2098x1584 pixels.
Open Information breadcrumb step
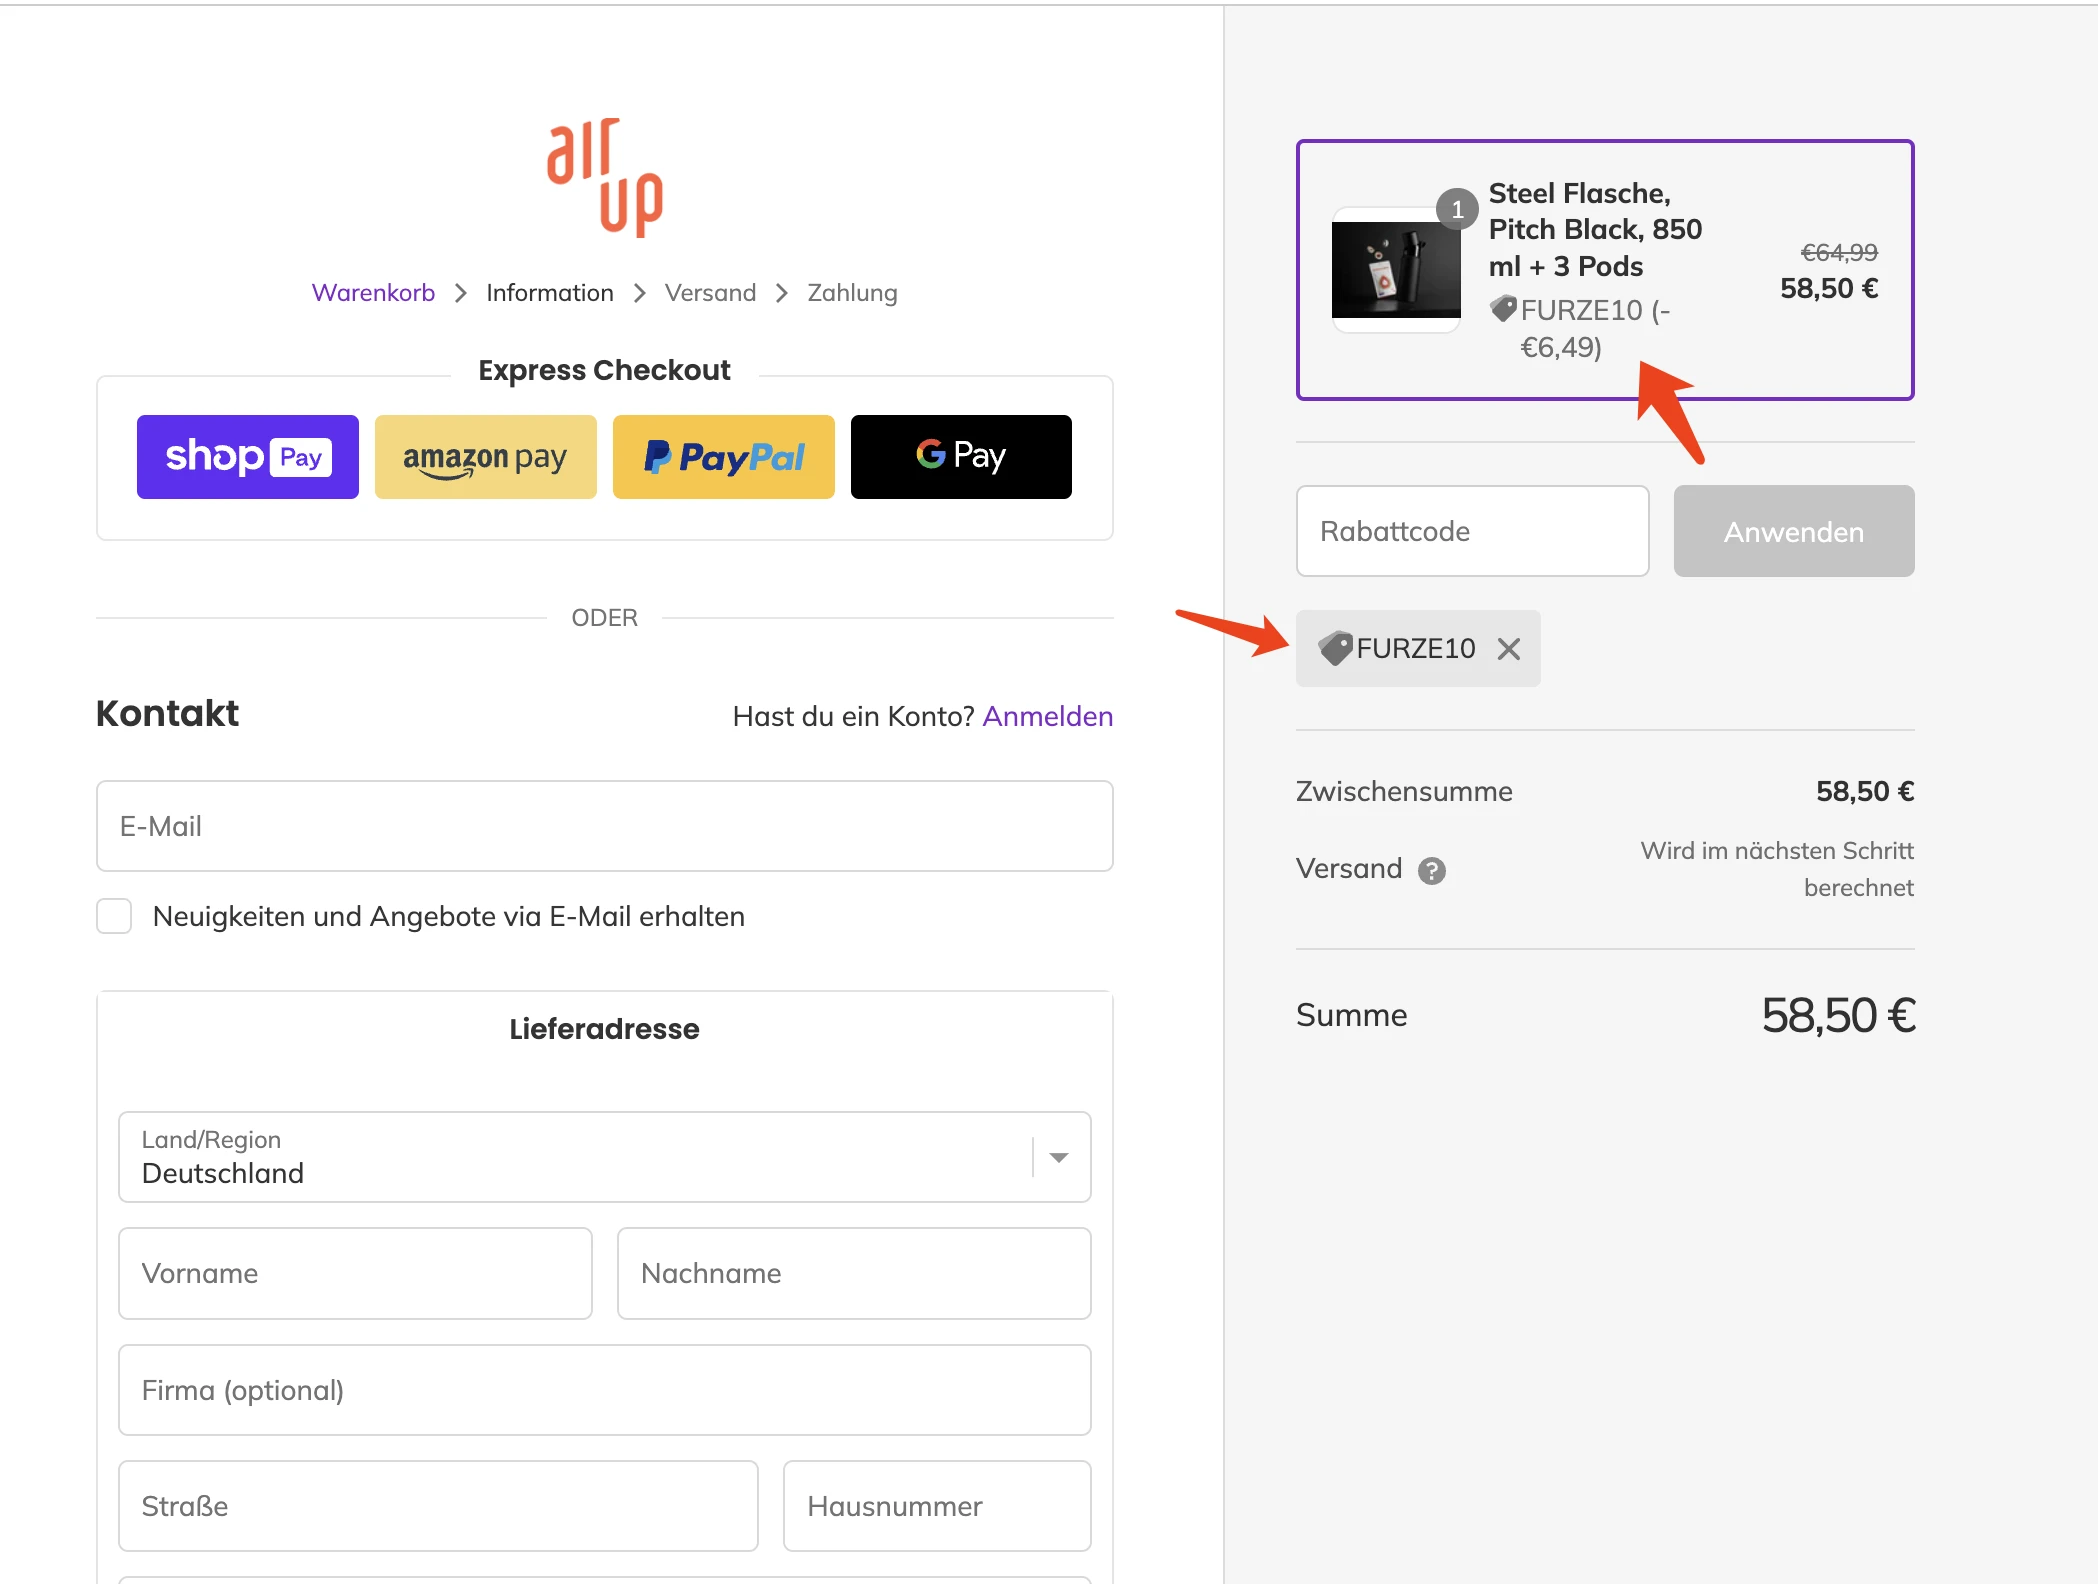pyautogui.click(x=550, y=293)
